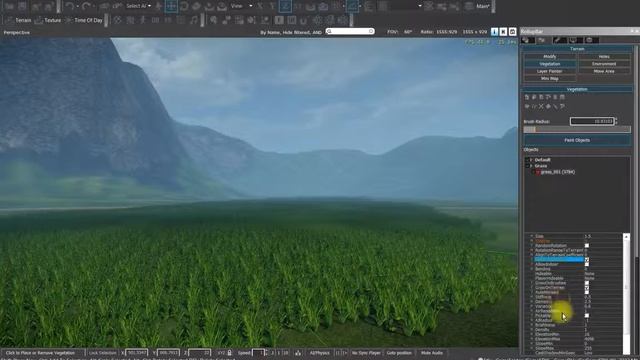Click the Brush Radius spinner arrows

pyautogui.click(x=616, y=121)
